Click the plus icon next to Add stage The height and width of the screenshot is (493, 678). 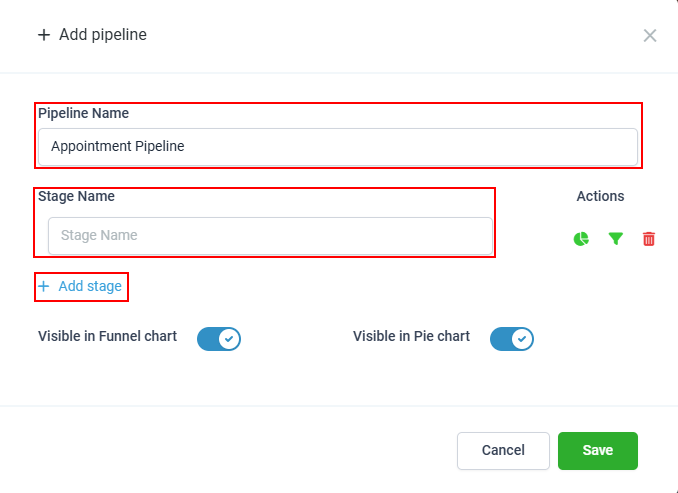pos(43,287)
